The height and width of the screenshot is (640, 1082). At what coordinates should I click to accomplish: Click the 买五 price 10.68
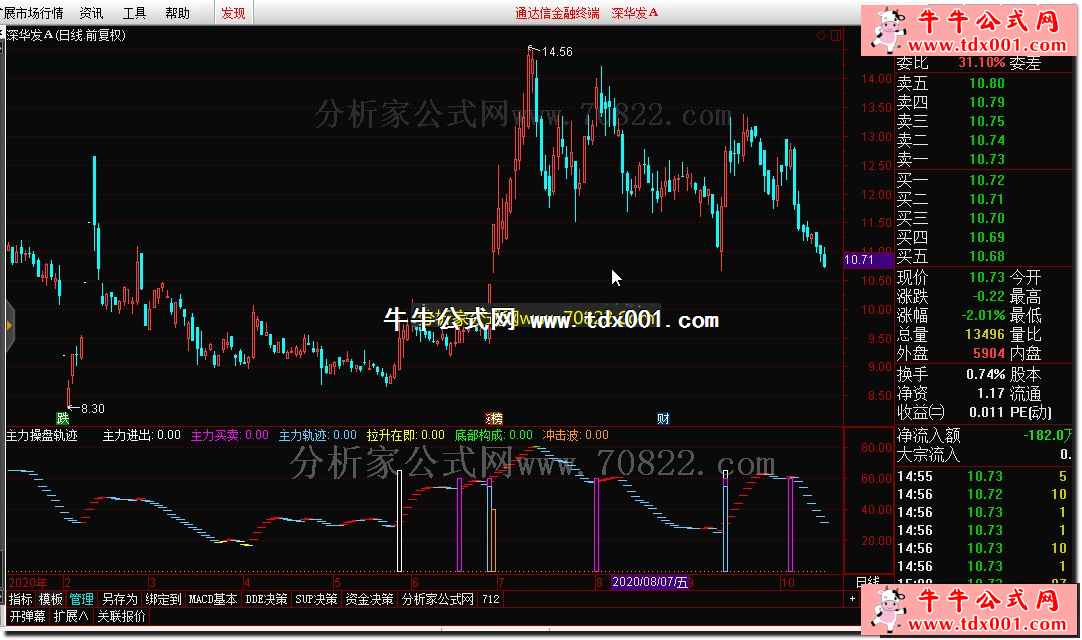987,256
